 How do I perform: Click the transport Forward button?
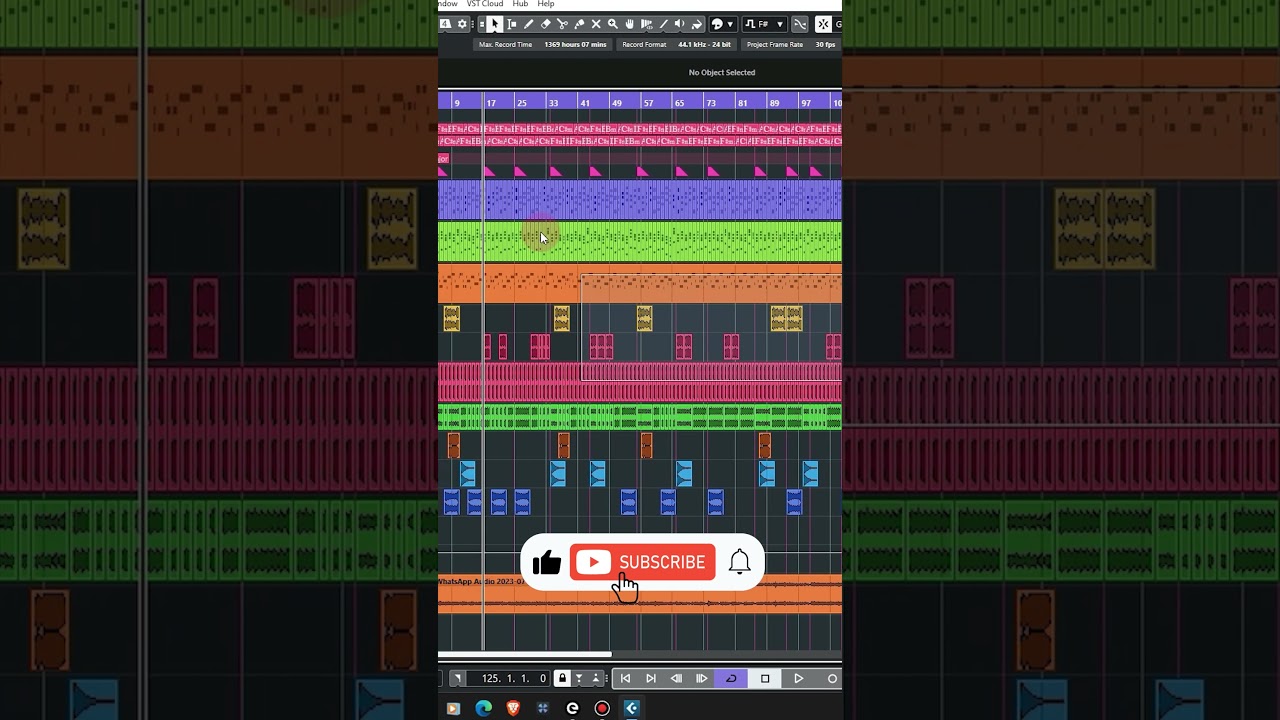click(701, 679)
